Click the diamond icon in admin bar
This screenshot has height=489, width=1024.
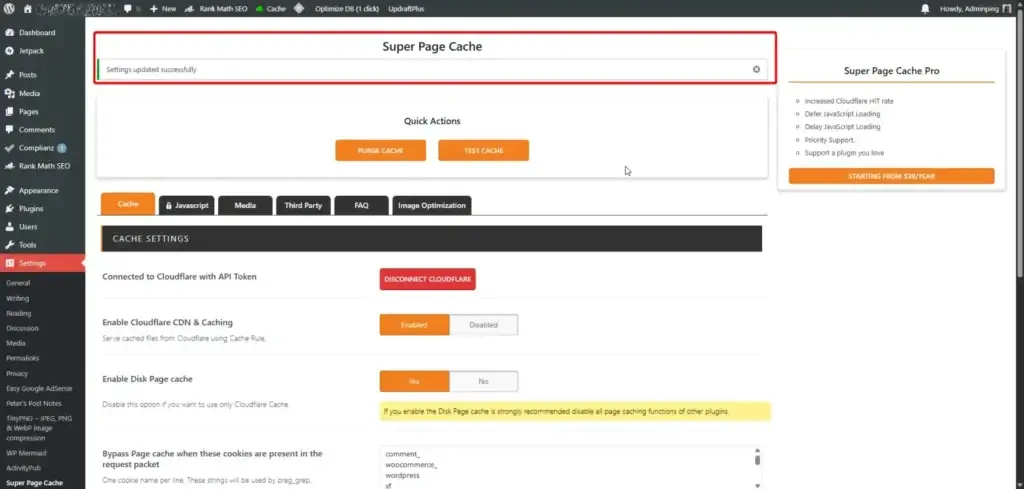(298, 8)
